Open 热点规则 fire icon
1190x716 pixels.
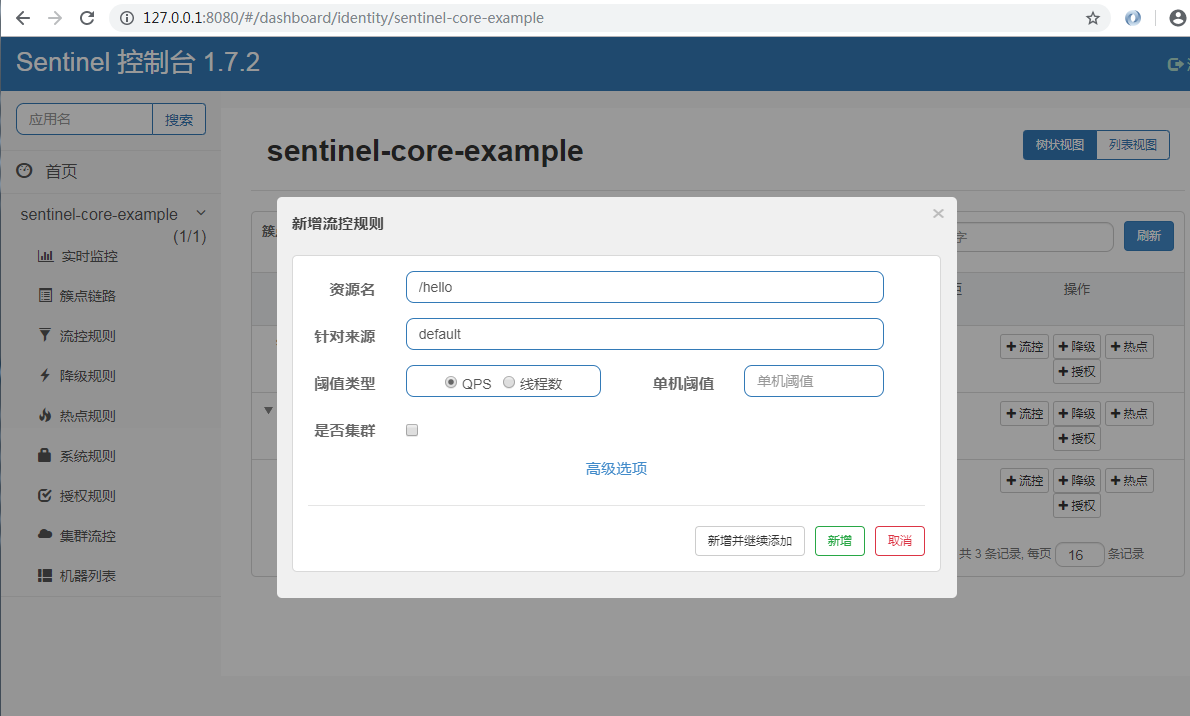point(45,415)
